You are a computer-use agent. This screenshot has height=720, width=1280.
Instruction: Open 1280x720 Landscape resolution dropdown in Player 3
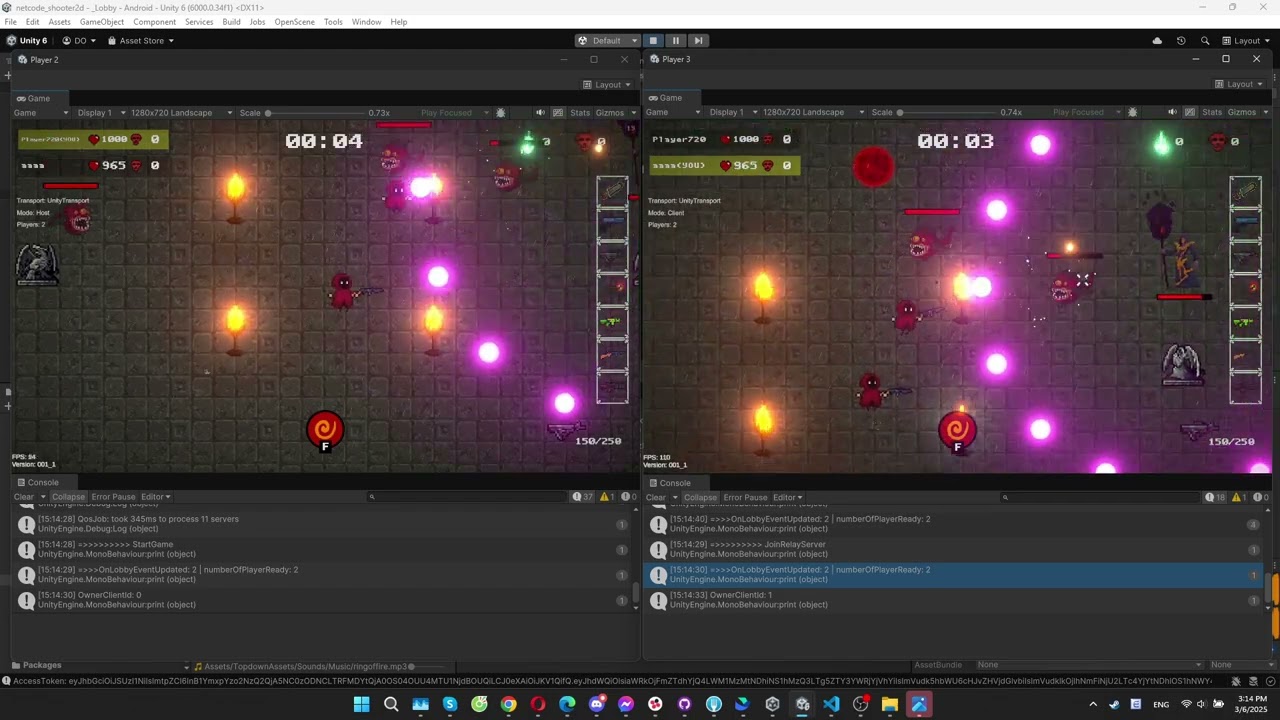click(815, 112)
